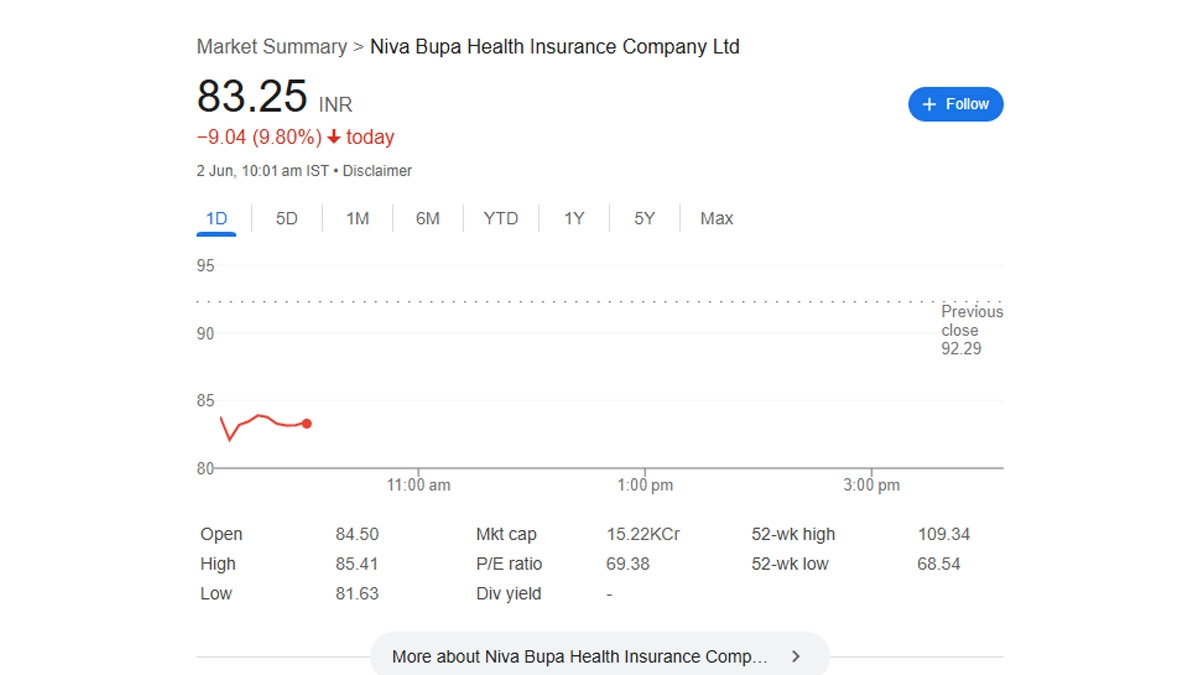Click the 83.25 stock price value

point(252,97)
